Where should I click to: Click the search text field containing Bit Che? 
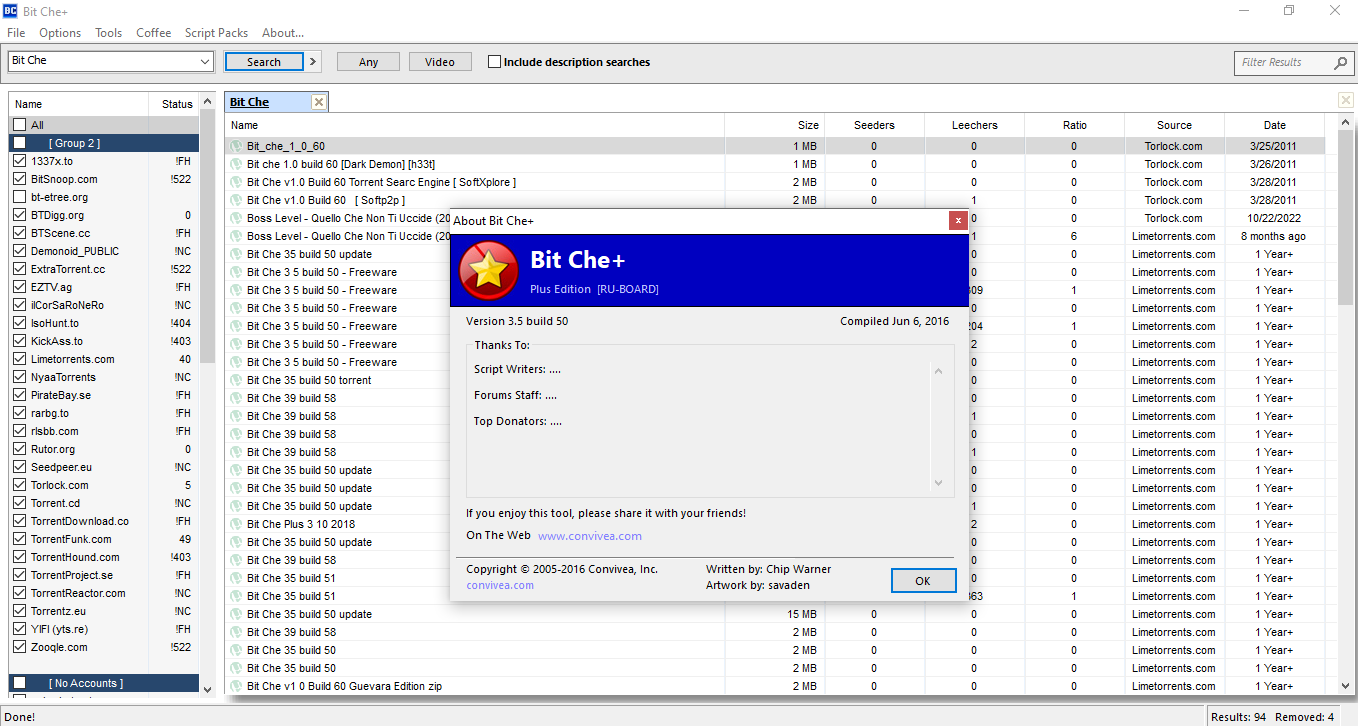(102, 61)
